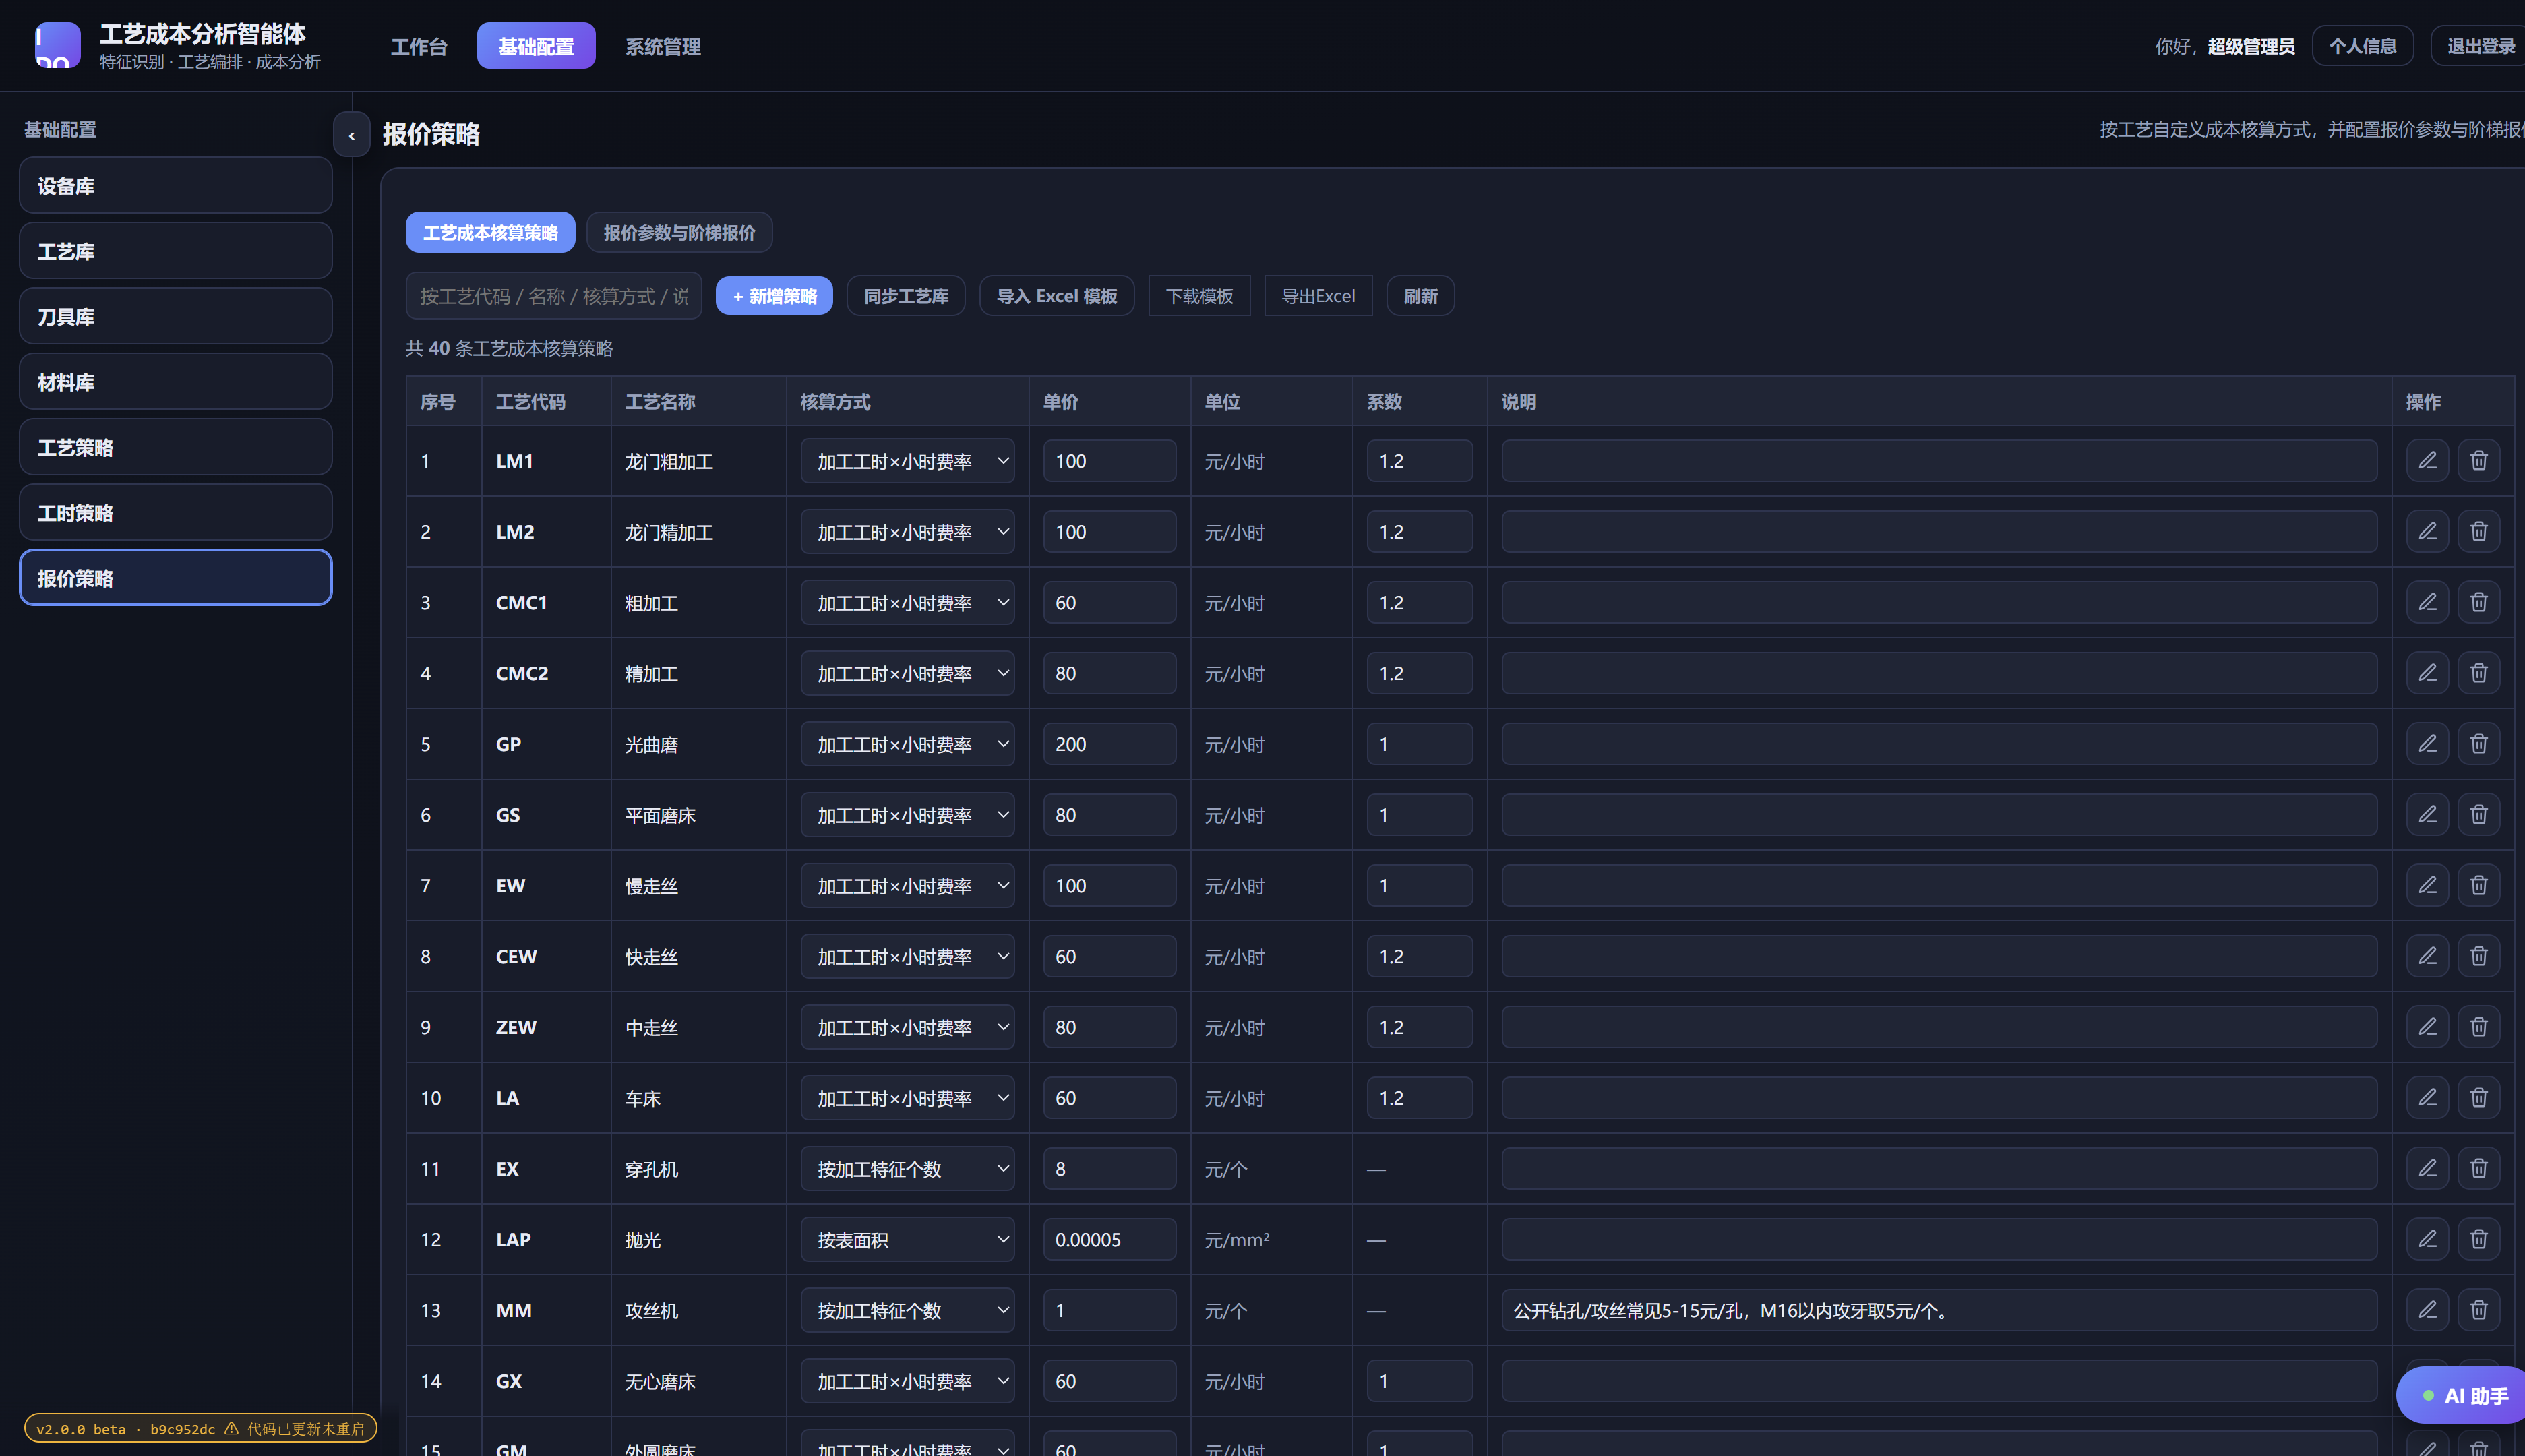Open 核算方式 dropdown for MM 攻丝机
2525x1456 pixels.
point(907,1311)
